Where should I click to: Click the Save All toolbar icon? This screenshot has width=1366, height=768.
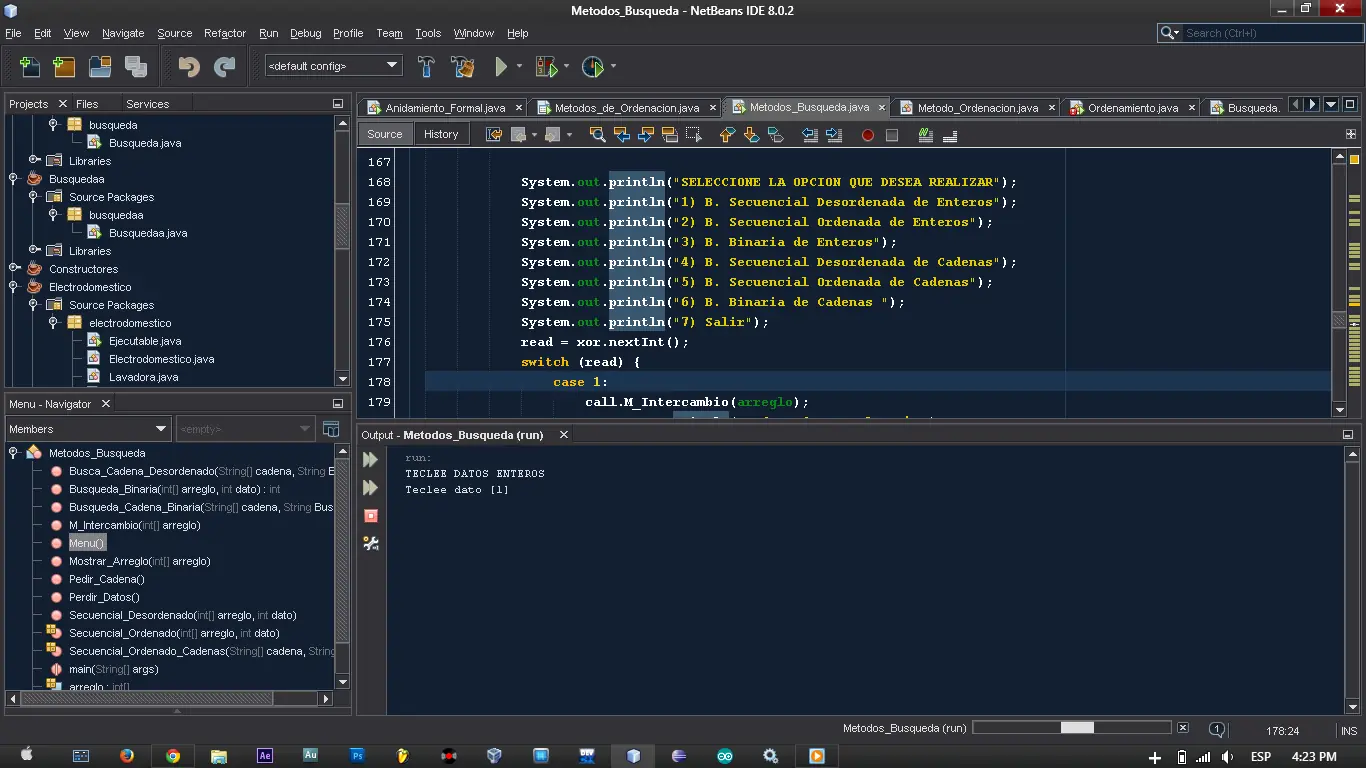coord(136,67)
